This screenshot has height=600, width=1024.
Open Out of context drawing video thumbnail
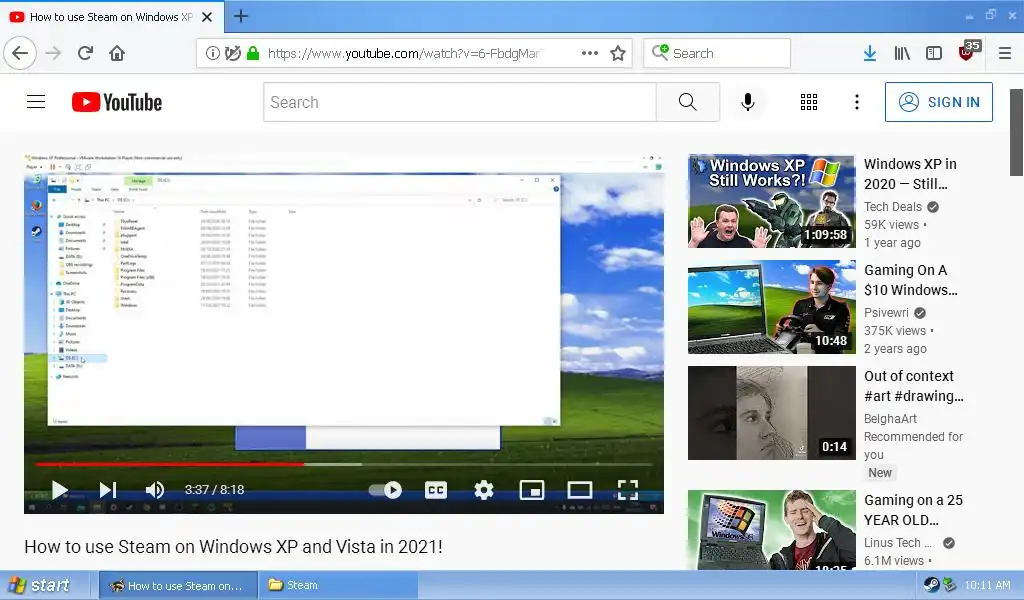[772, 413]
